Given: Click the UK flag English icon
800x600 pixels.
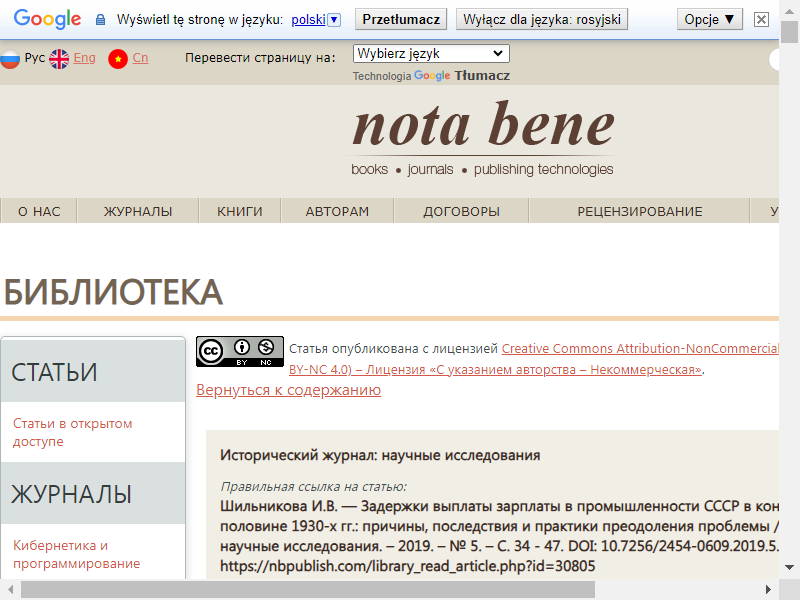Looking at the screenshot, I should pos(59,59).
